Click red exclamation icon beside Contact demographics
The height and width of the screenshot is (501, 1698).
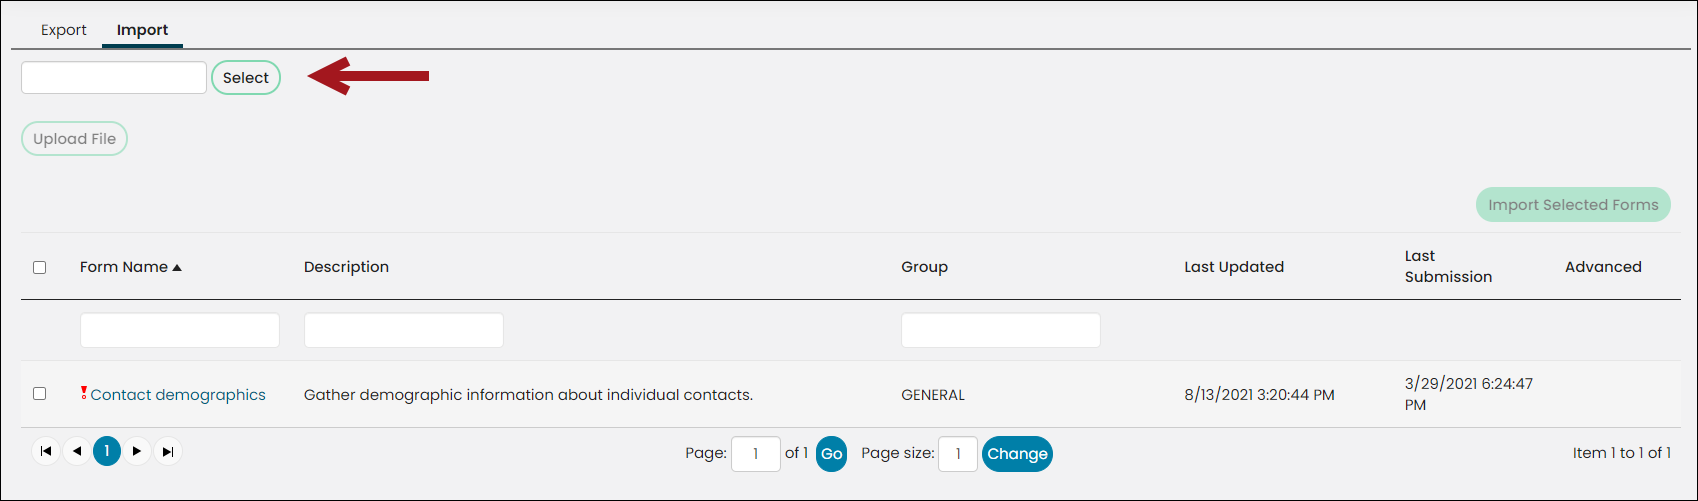[x=84, y=394]
